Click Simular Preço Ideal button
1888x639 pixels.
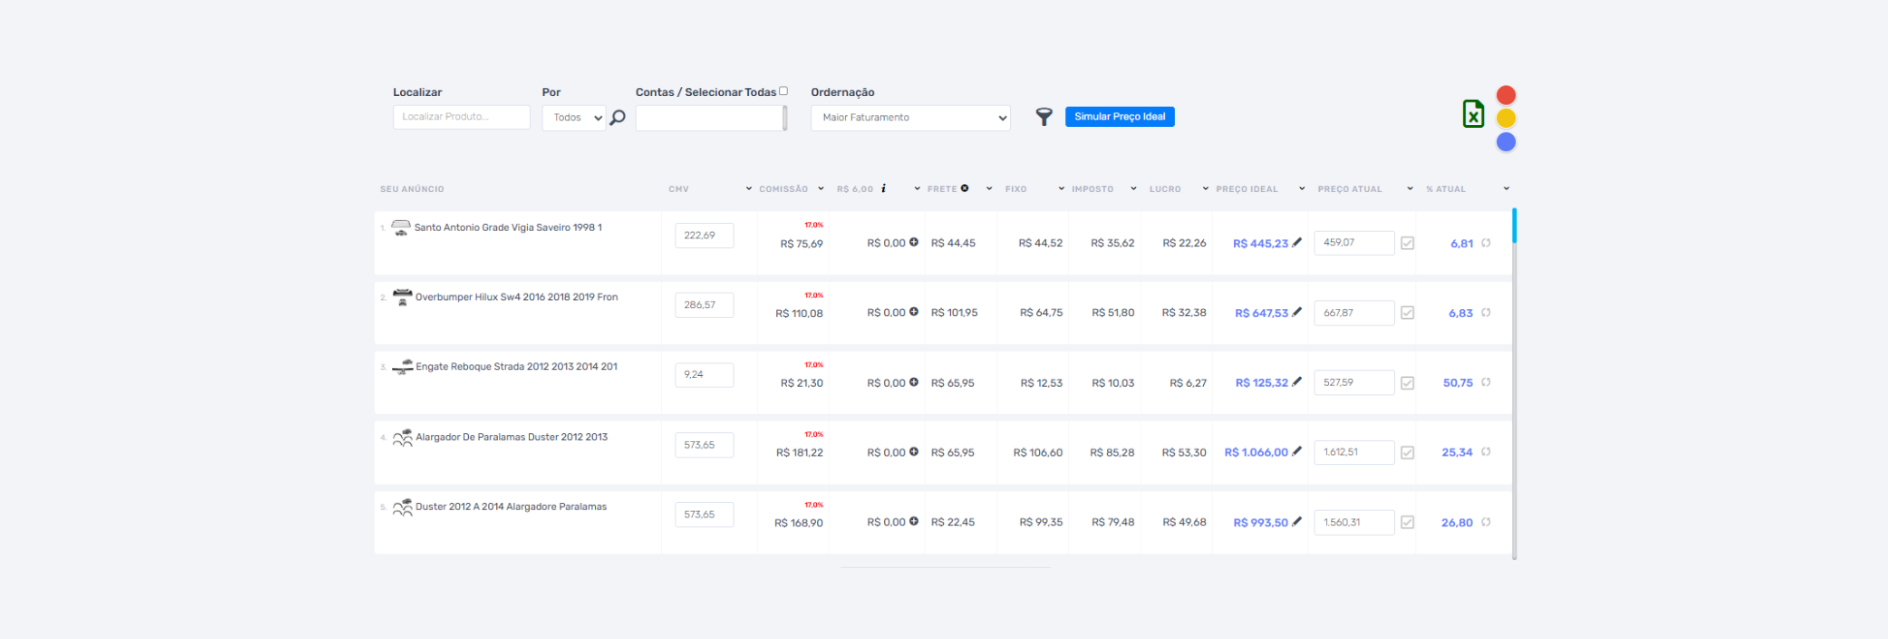[1119, 117]
